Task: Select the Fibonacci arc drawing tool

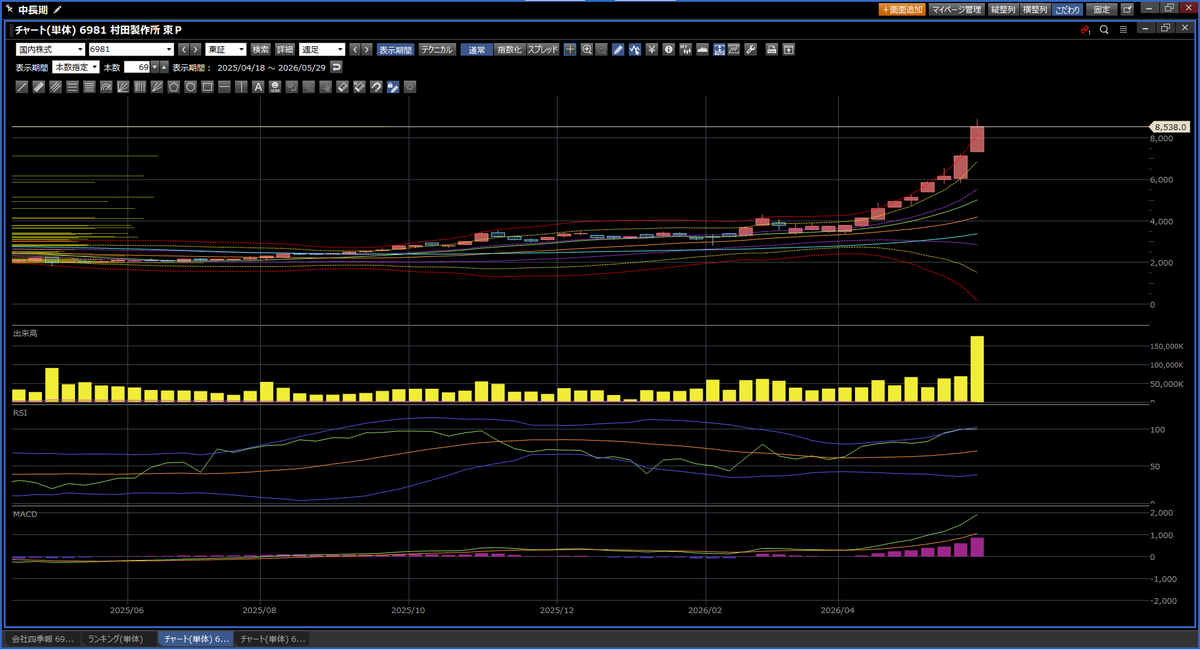Action: point(106,87)
